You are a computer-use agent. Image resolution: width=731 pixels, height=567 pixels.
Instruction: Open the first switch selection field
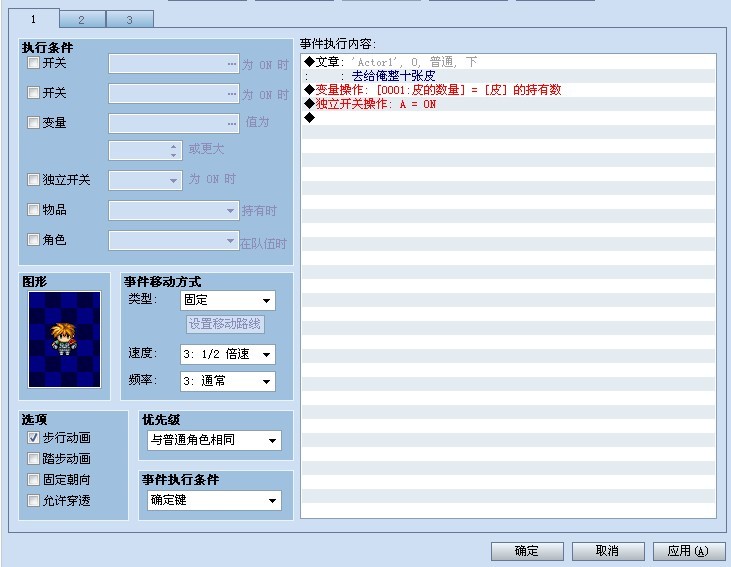(174, 64)
